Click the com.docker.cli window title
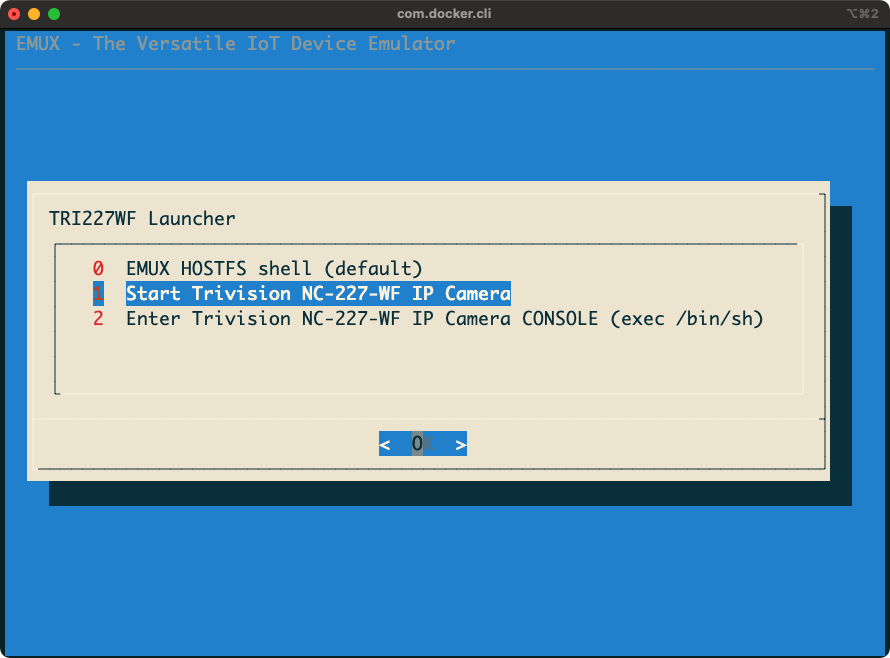 (x=444, y=14)
